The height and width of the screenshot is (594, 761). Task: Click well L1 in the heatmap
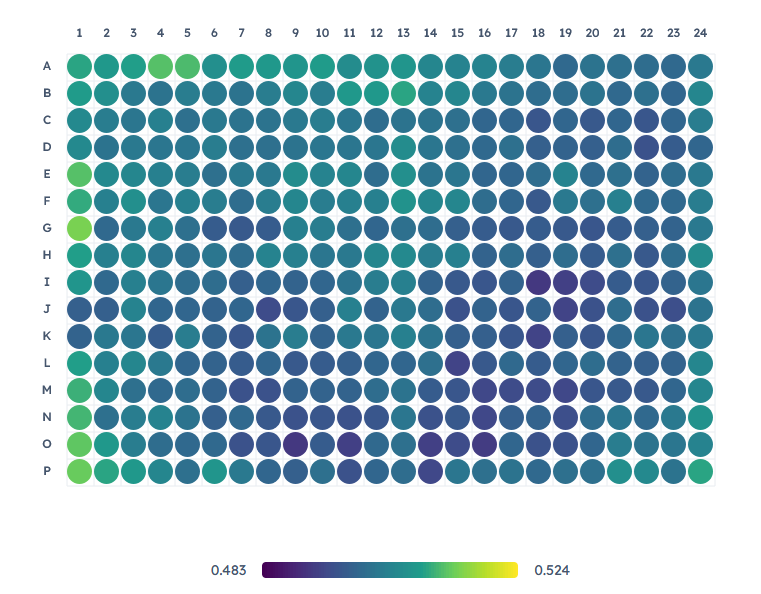80,363
